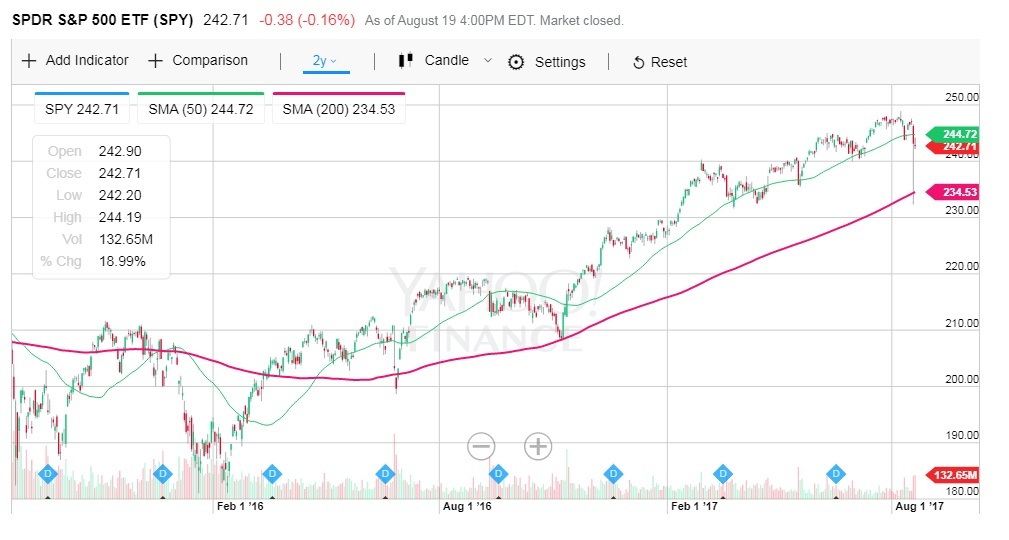Zoom out with the minus circle
Screen dimensions: 1009x540
pos(481,446)
